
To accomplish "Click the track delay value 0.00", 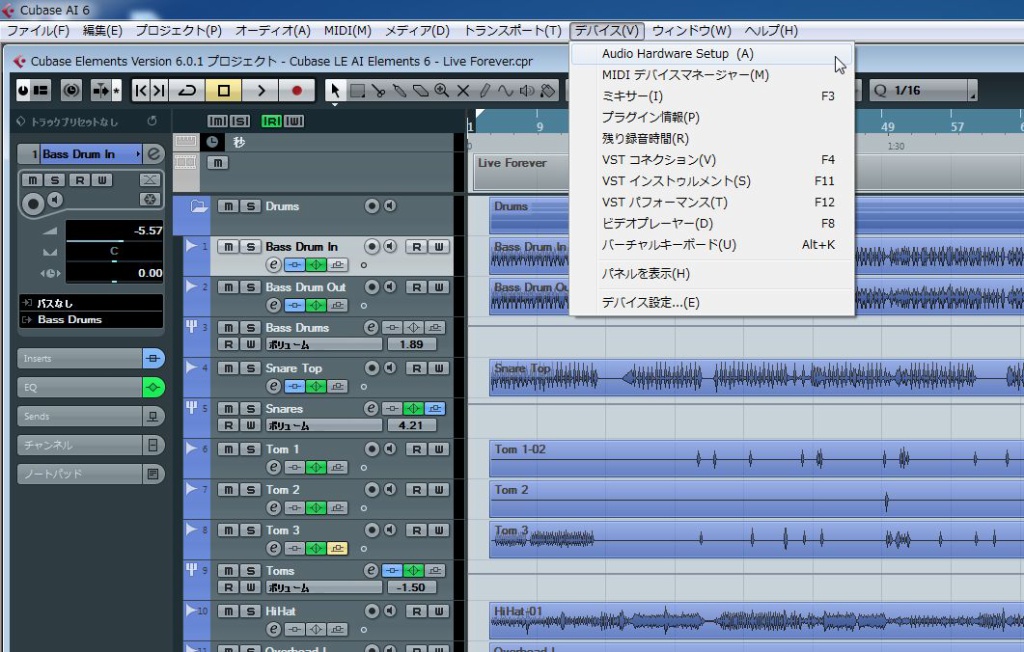I will pyautogui.click(x=114, y=273).
